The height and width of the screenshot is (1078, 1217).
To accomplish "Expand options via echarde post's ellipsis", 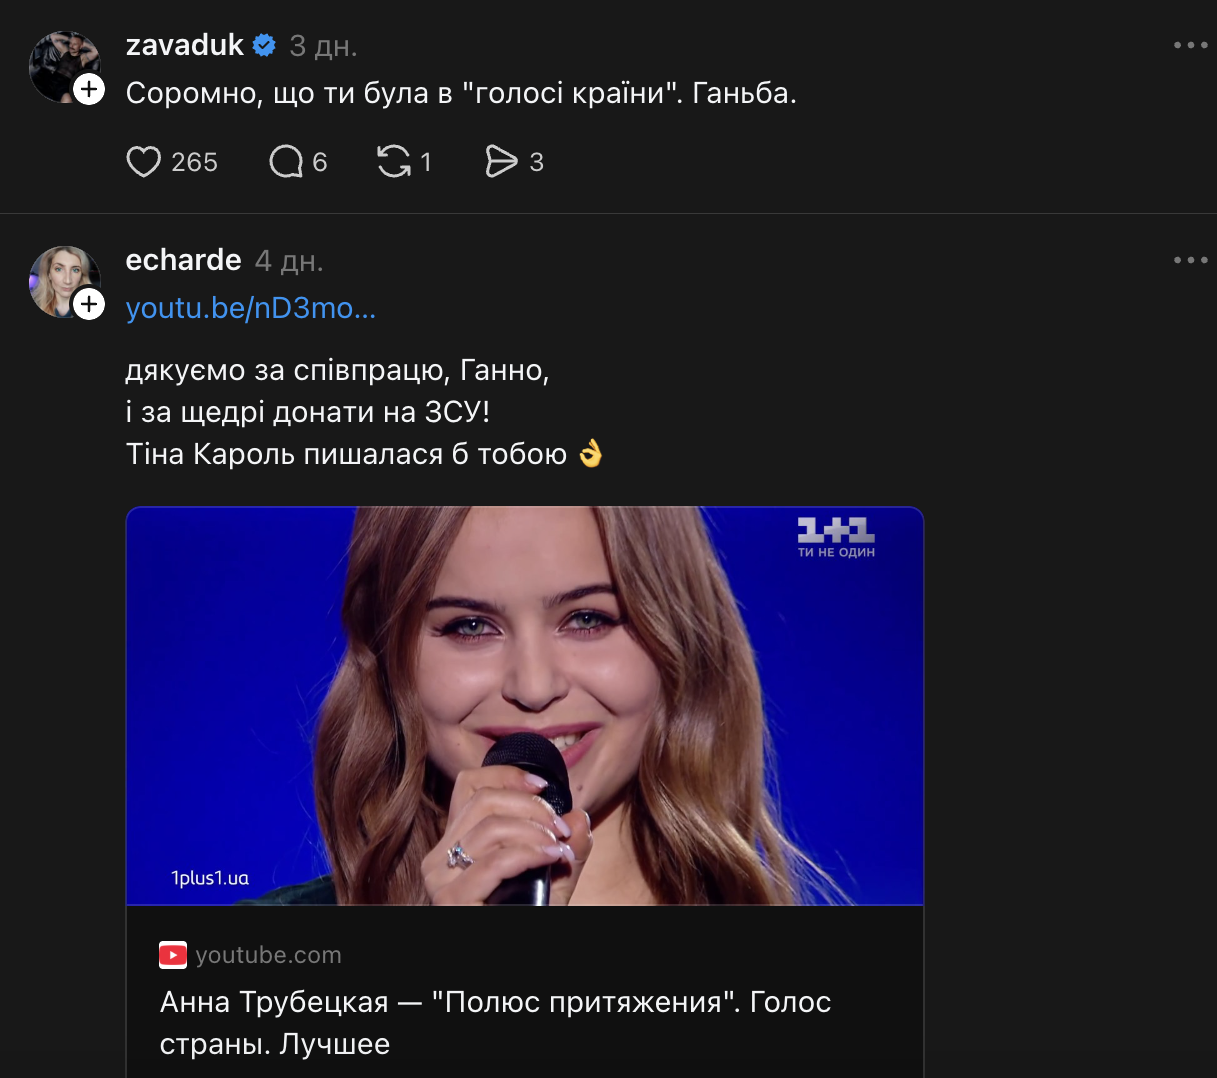I will tap(1190, 259).
